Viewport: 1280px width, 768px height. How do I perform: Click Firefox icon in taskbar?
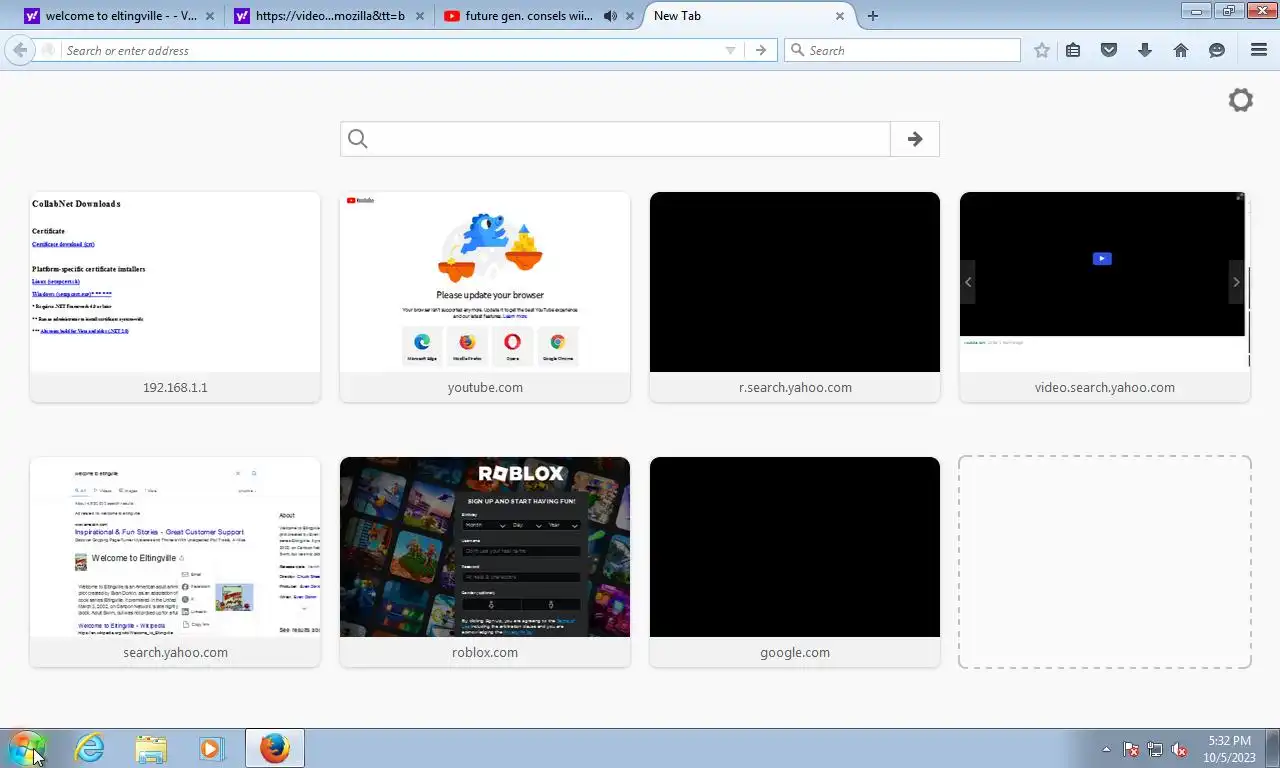coord(274,748)
